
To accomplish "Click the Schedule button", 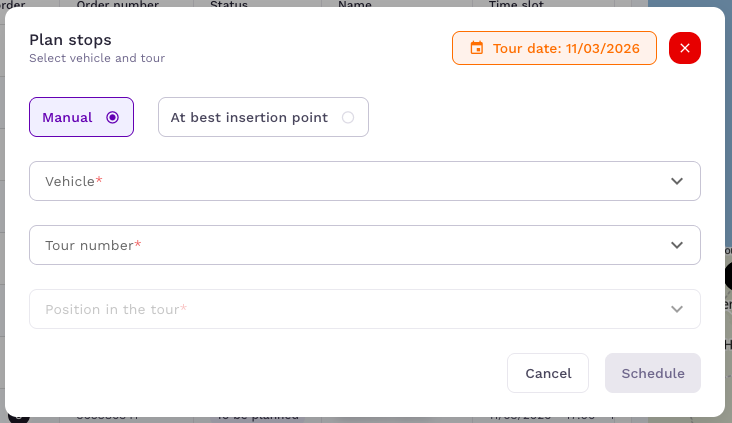I will 652,373.
